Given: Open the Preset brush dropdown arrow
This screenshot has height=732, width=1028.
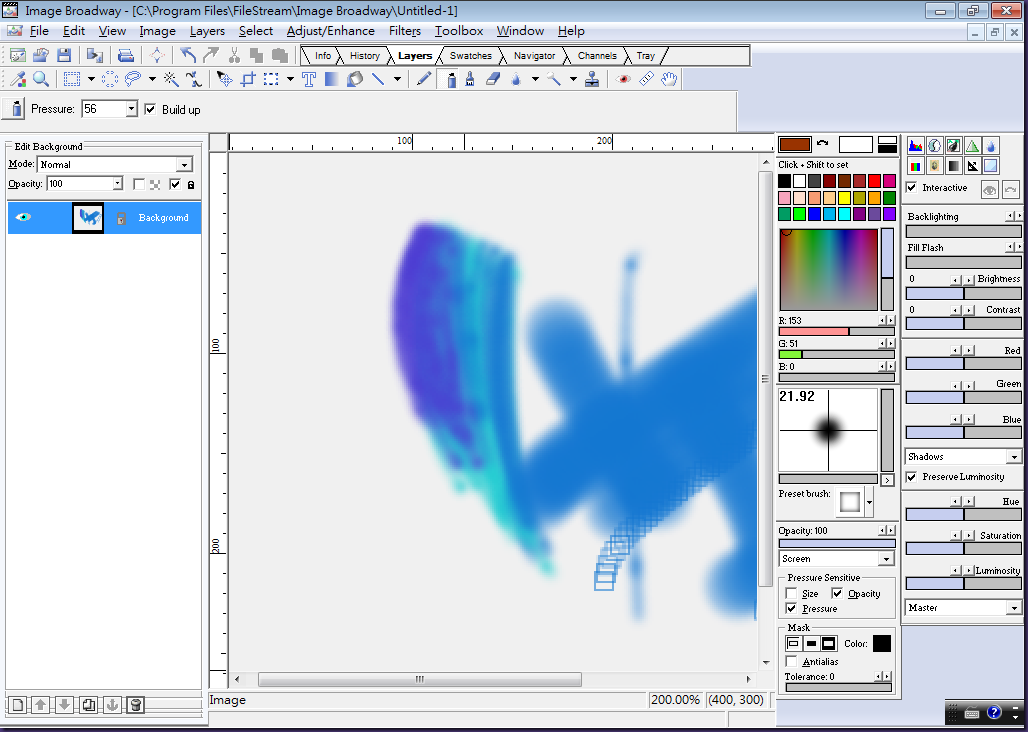Looking at the screenshot, I should (869, 503).
